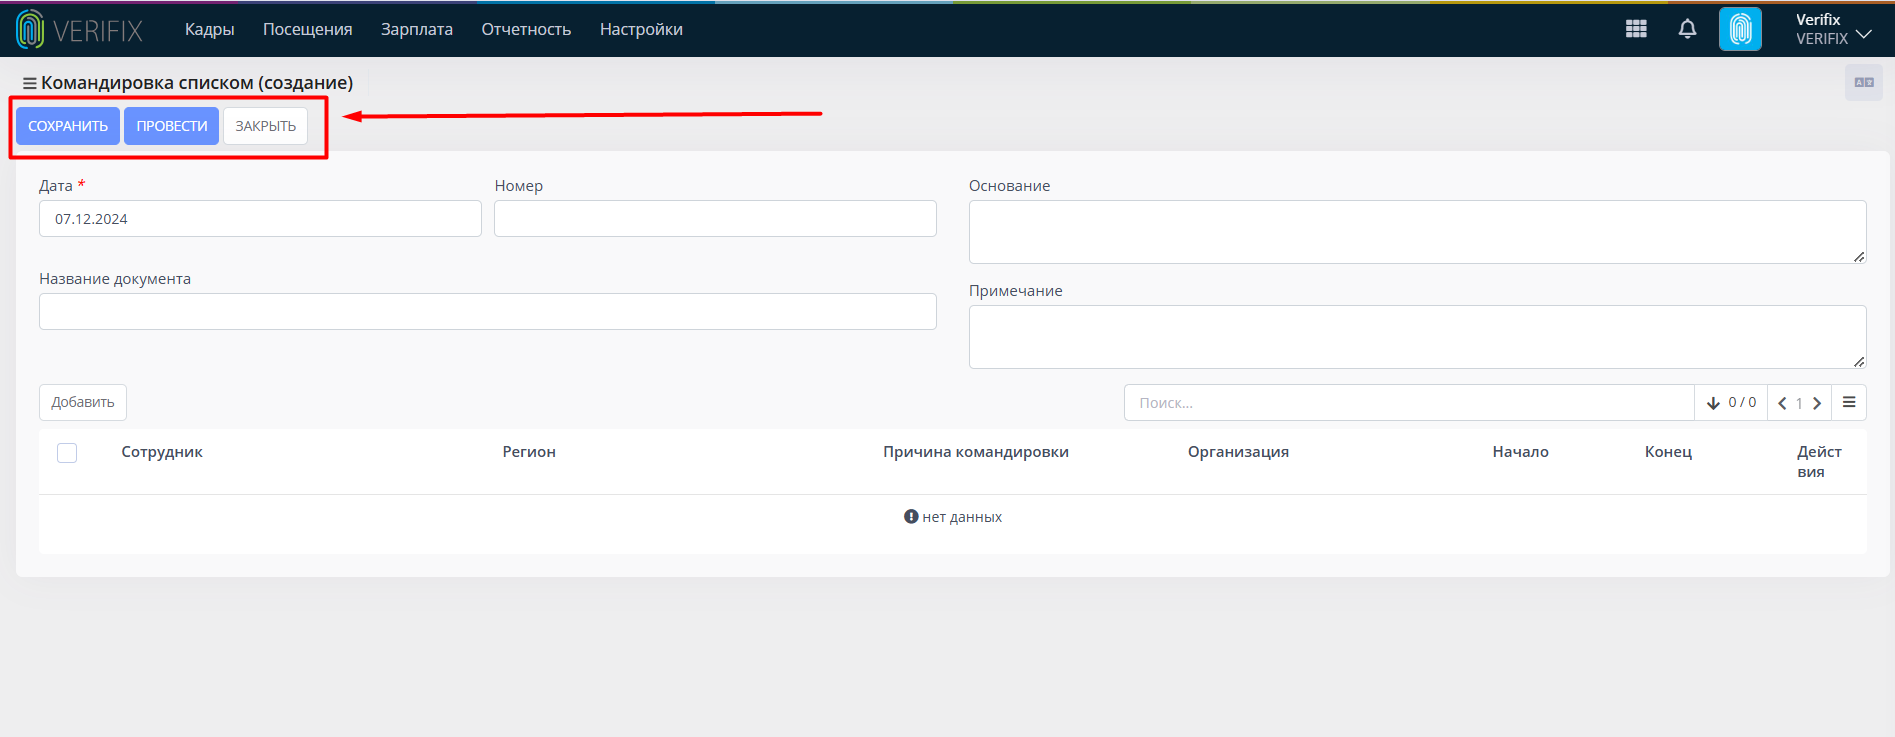Click the Начало column header
The image size is (1895, 737).
(x=1520, y=452)
